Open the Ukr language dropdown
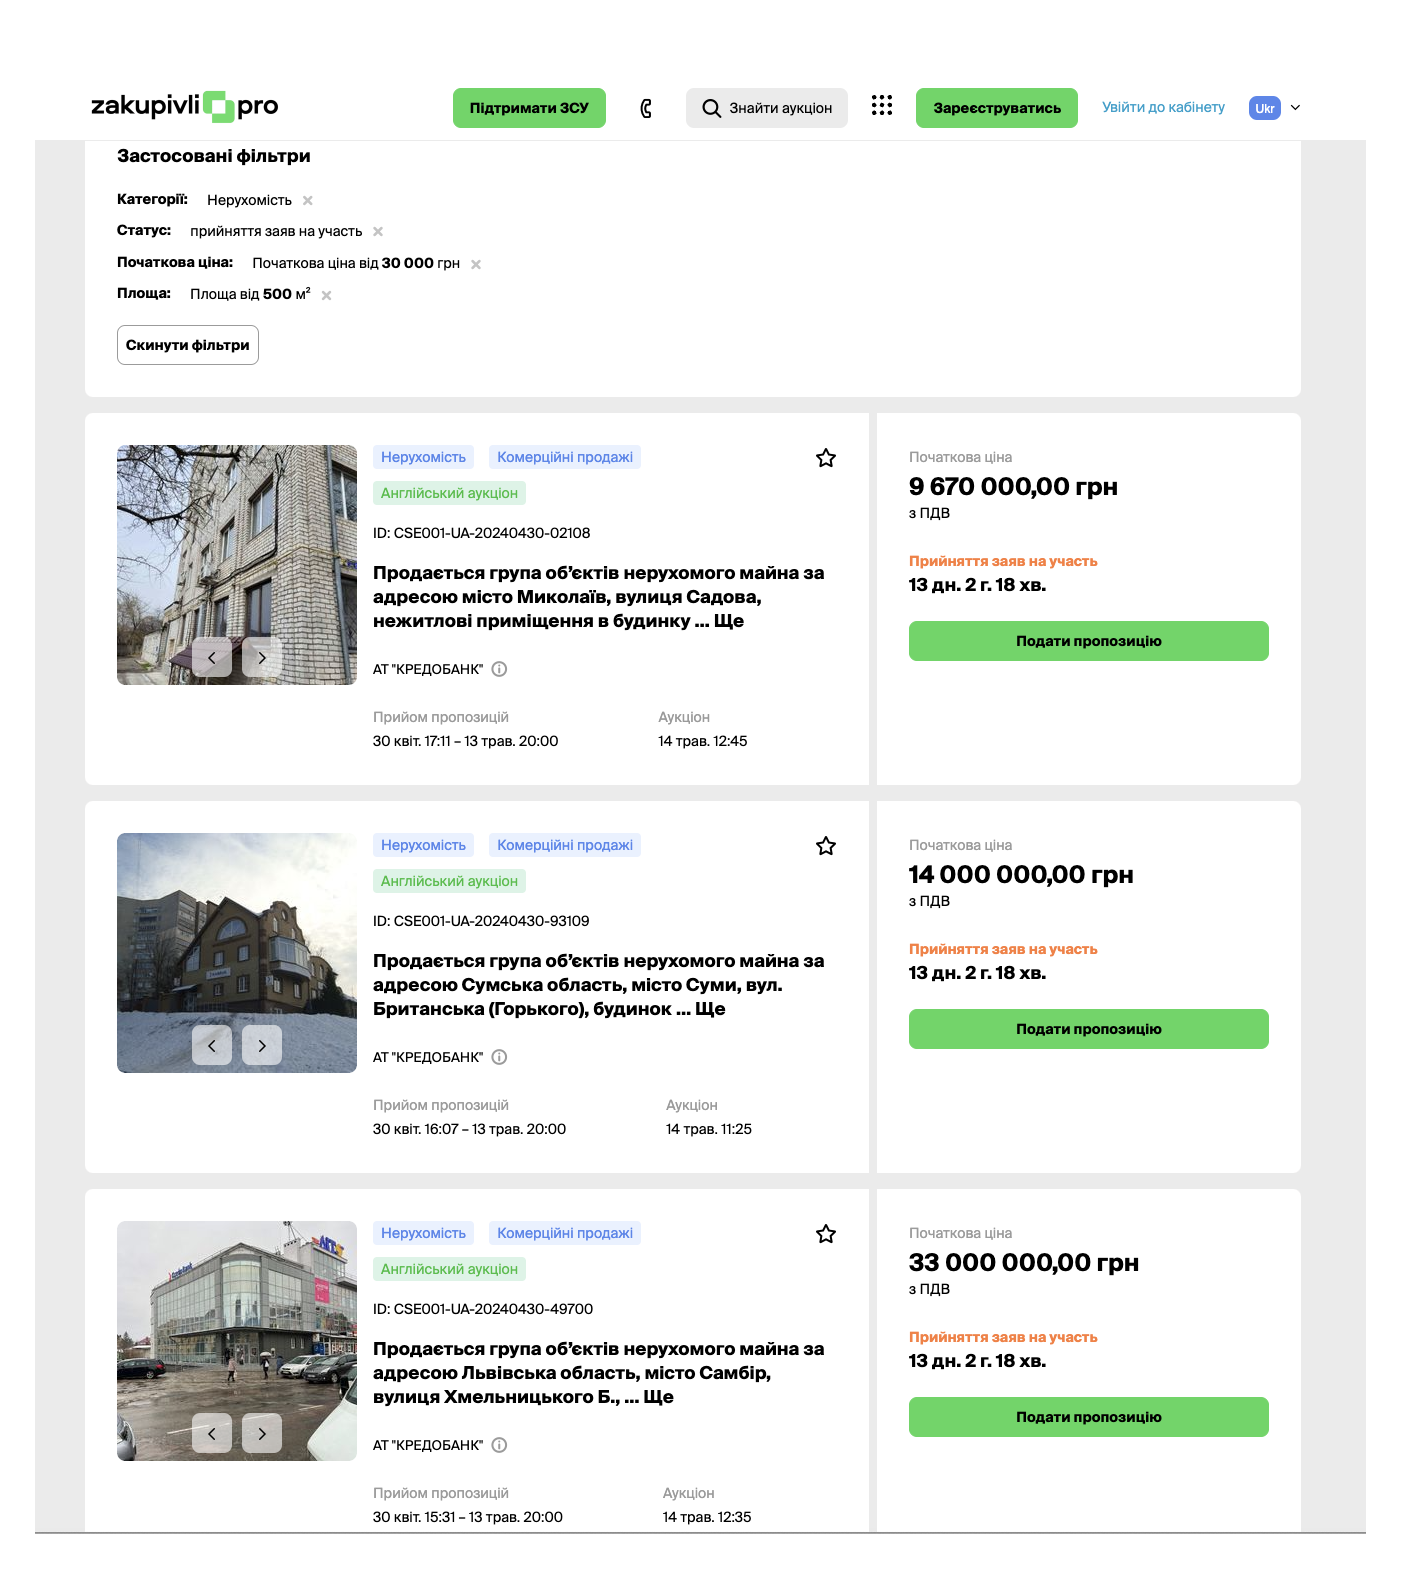 tap(1275, 108)
